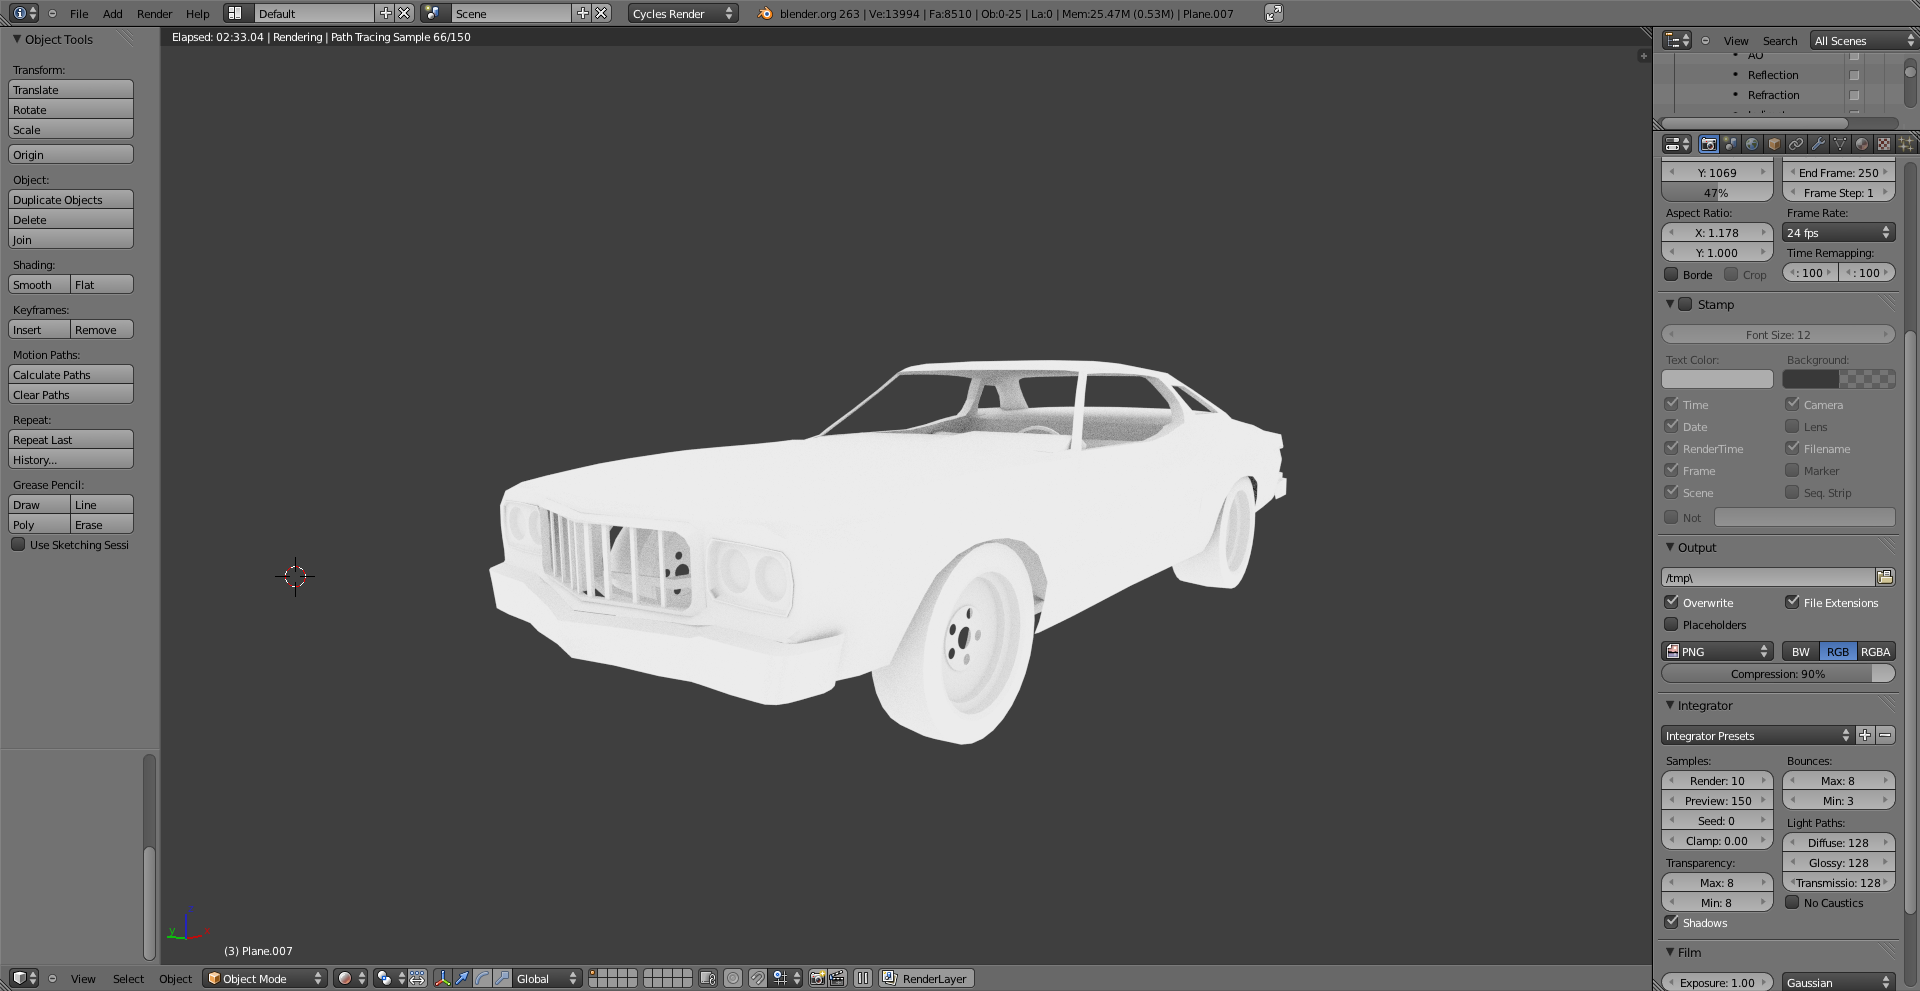Viewport: 1920px width, 991px height.
Task: Open the World properties tab
Action: pyautogui.click(x=1752, y=144)
